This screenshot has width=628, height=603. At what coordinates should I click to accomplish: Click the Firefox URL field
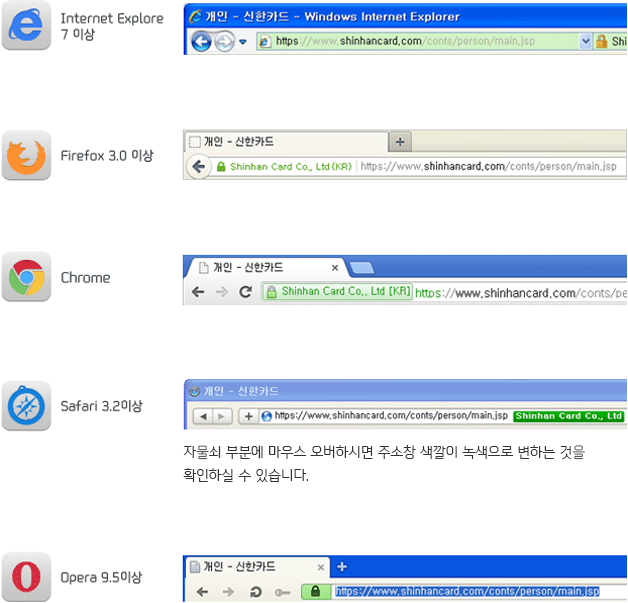[488, 167]
